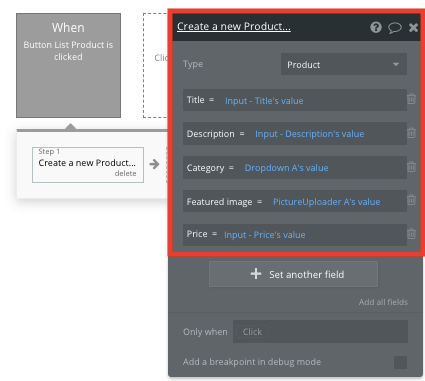
Task: Click delete on Step 1 action
Action: 125,173
